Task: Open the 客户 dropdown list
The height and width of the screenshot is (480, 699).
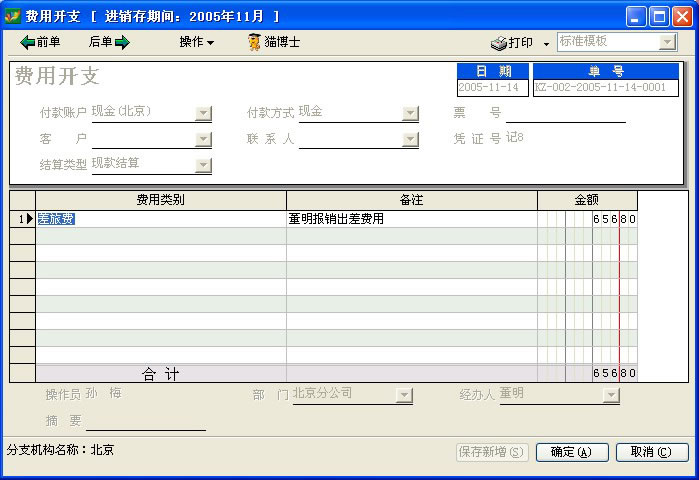Action: pyautogui.click(x=203, y=140)
